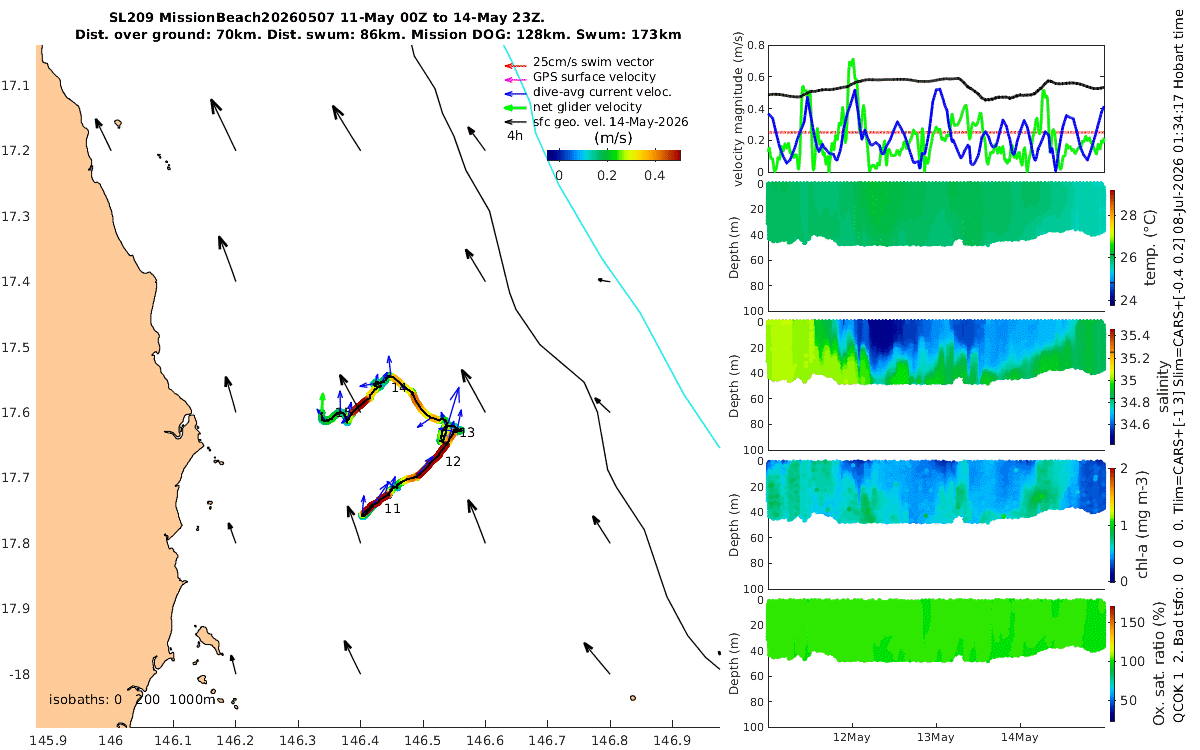This screenshot has width=1200, height=750.
Task: Click the '(m/s)' velocity colorbar unit label
Action: coord(613,137)
